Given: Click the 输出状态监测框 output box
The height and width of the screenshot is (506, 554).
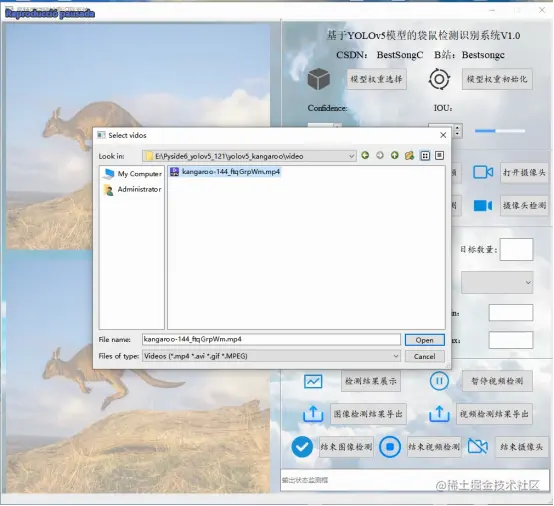Looking at the screenshot, I should click(415, 480).
